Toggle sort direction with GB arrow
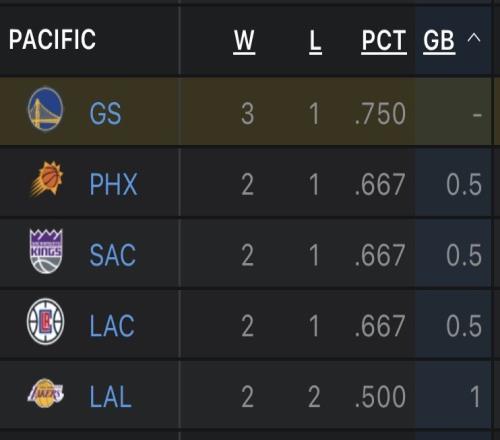This screenshot has width=500, height=440. tap(474, 39)
